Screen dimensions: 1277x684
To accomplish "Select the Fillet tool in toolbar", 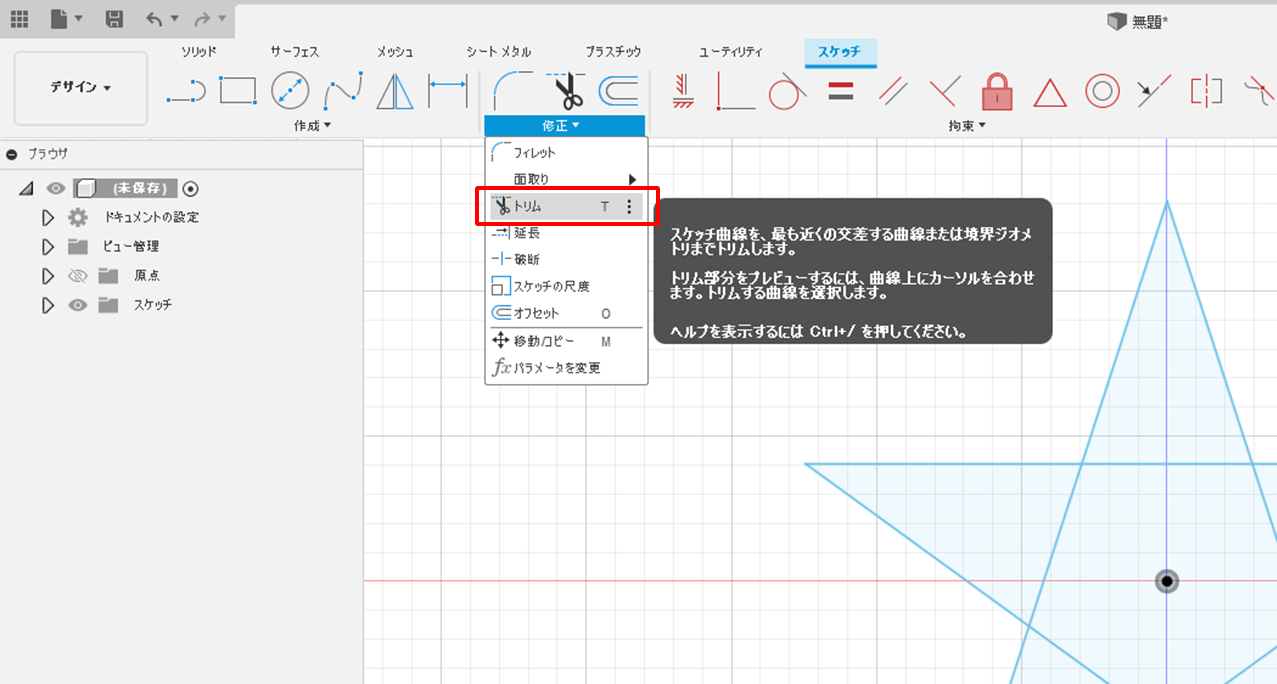I will 512,91.
